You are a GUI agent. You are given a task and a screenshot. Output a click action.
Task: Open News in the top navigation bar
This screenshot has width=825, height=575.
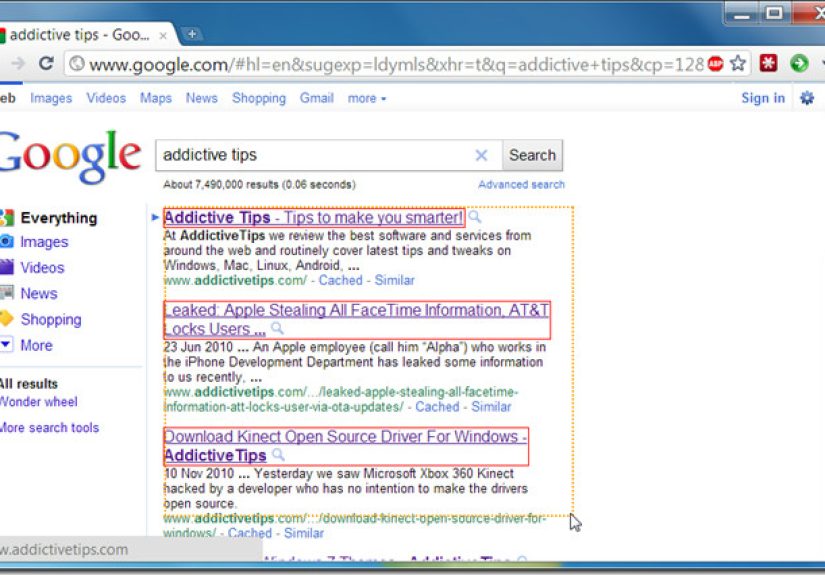pos(202,98)
